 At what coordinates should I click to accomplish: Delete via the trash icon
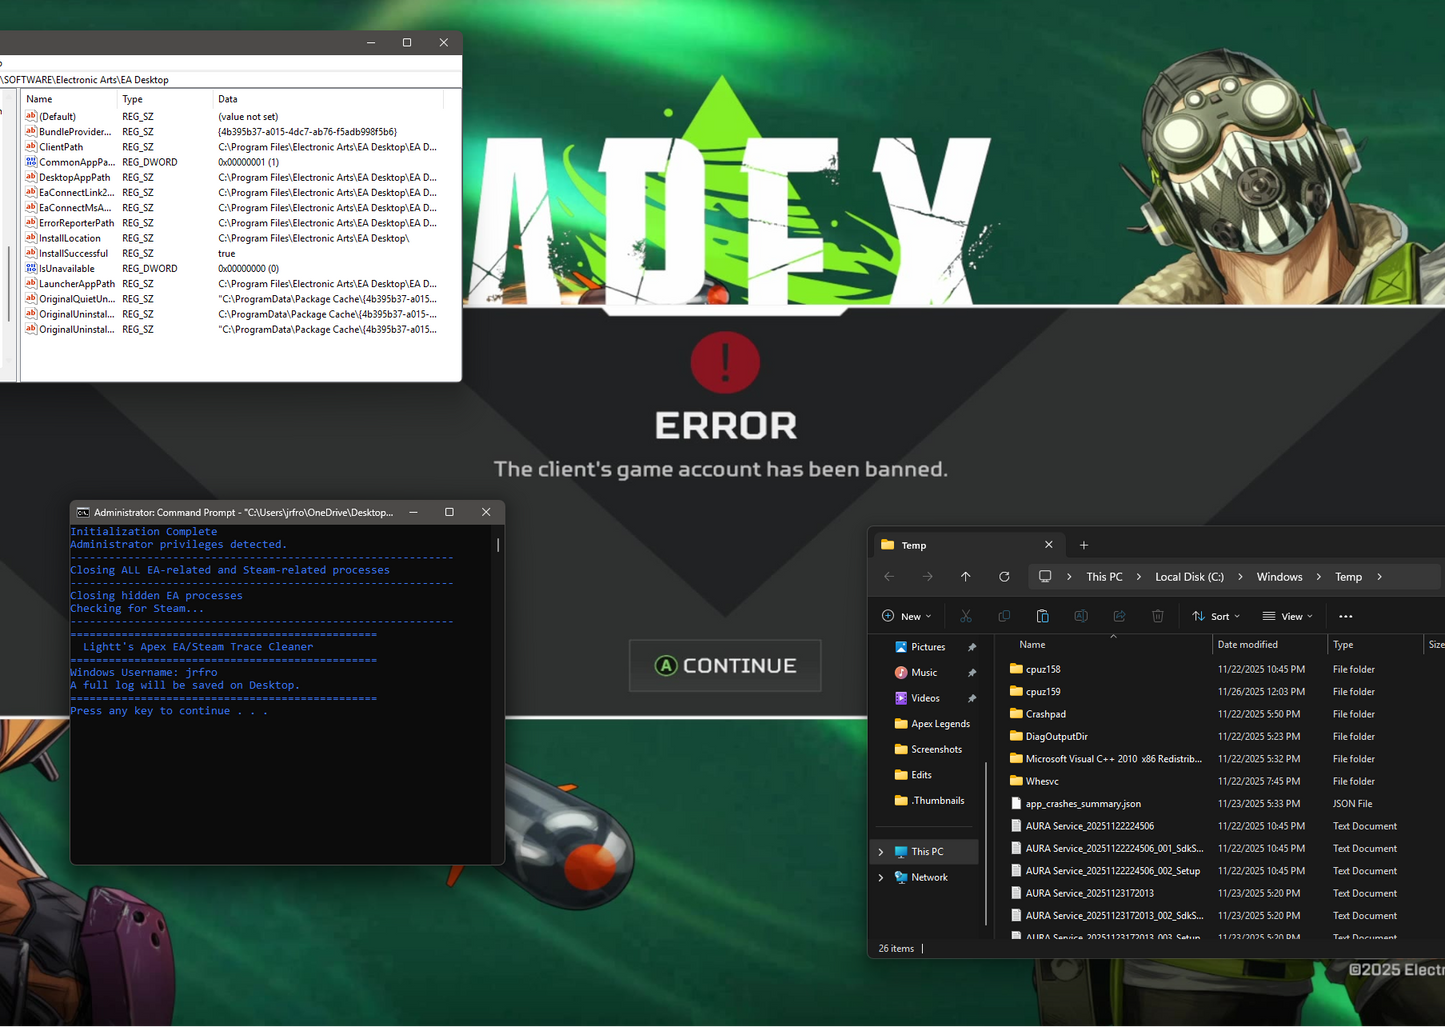1157,616
